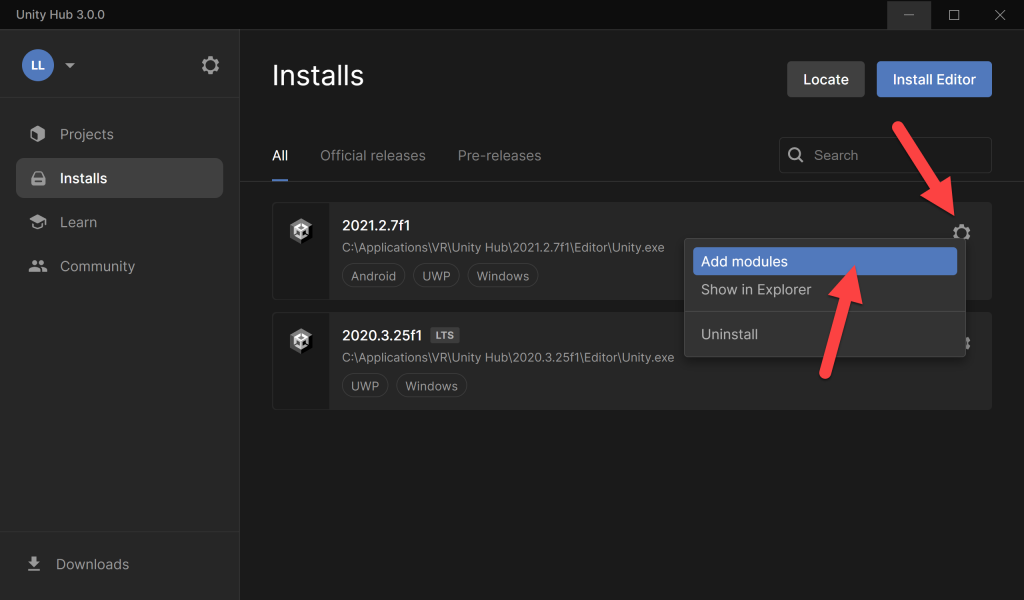1024x600 pixels.
Task: Switch to the All tab
Action: (280, 156)
